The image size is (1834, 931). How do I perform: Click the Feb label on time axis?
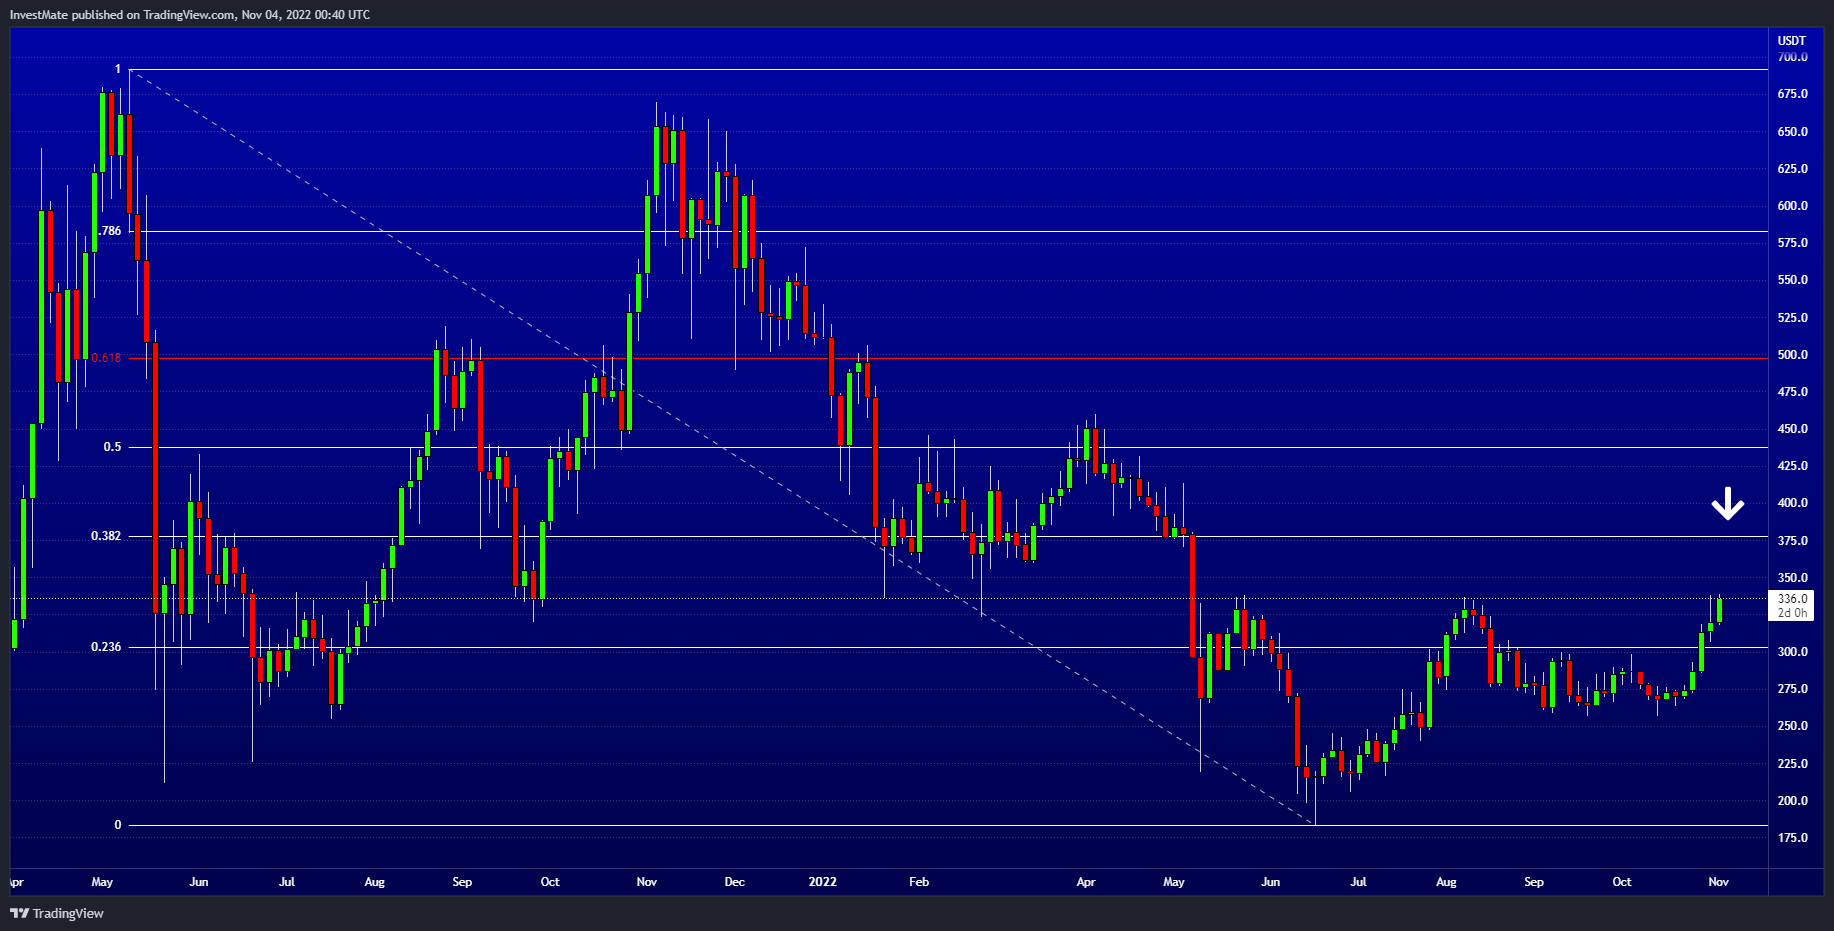(919, 882)
